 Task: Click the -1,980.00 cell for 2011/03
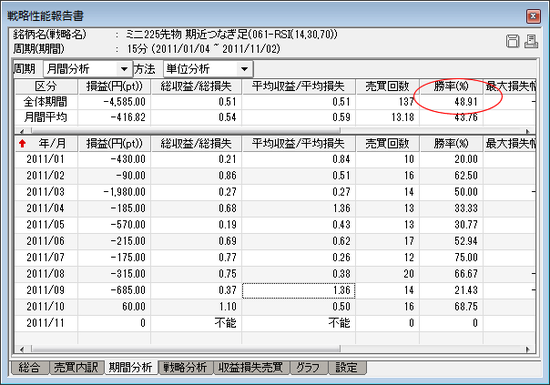[114, 192]
